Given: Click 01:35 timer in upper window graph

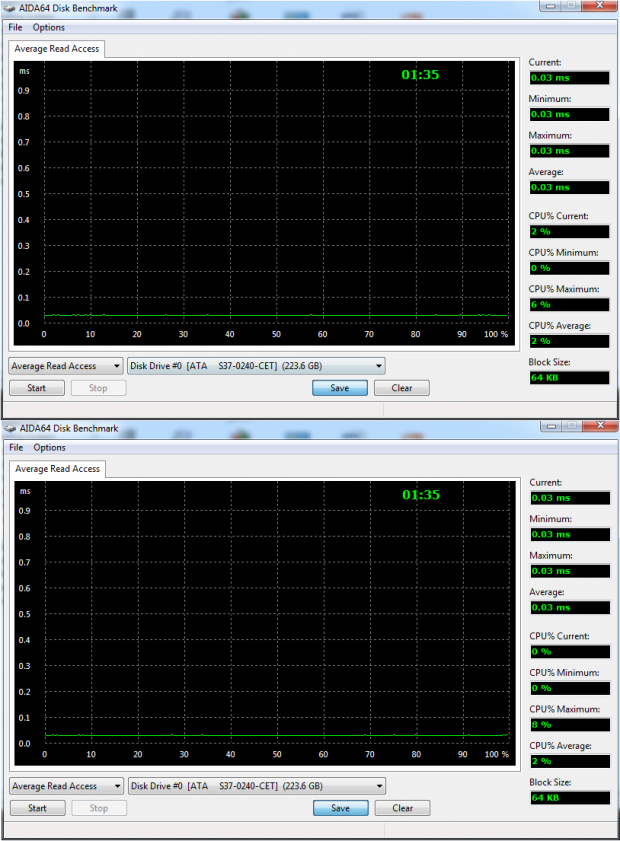Looking at the screenshot, I should click(420, 75).
